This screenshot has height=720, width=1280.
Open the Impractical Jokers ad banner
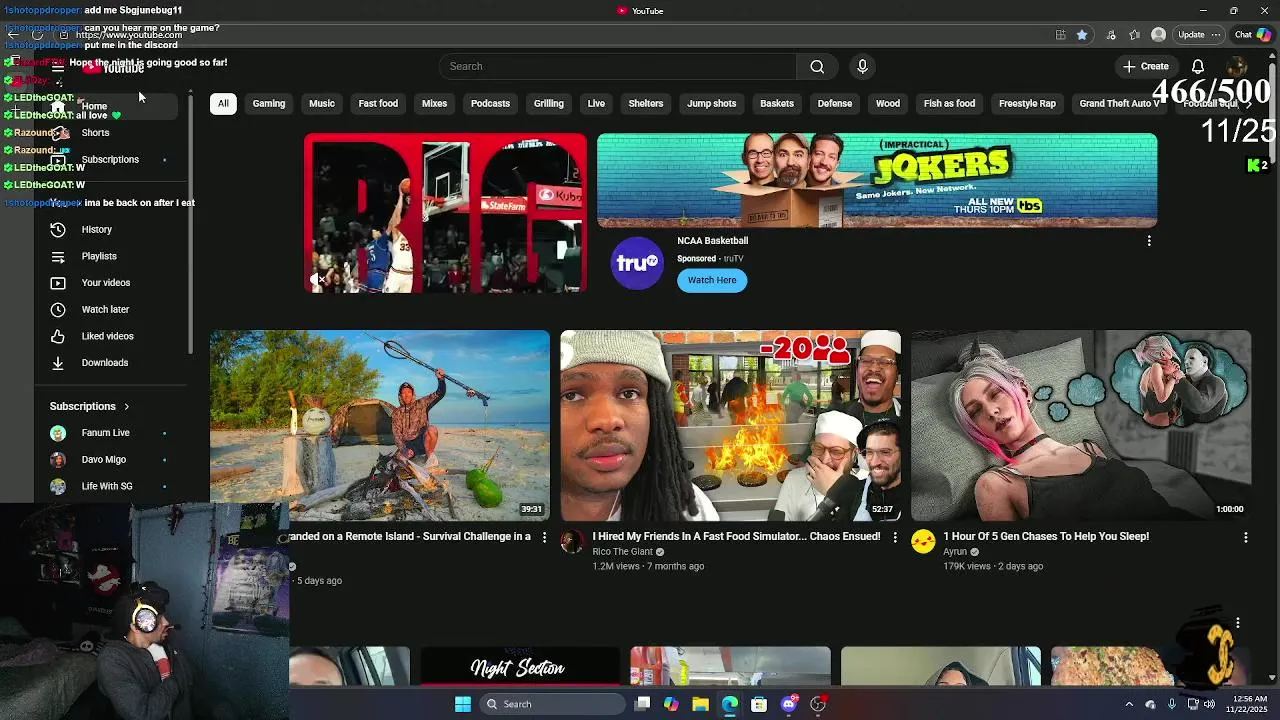877,180
